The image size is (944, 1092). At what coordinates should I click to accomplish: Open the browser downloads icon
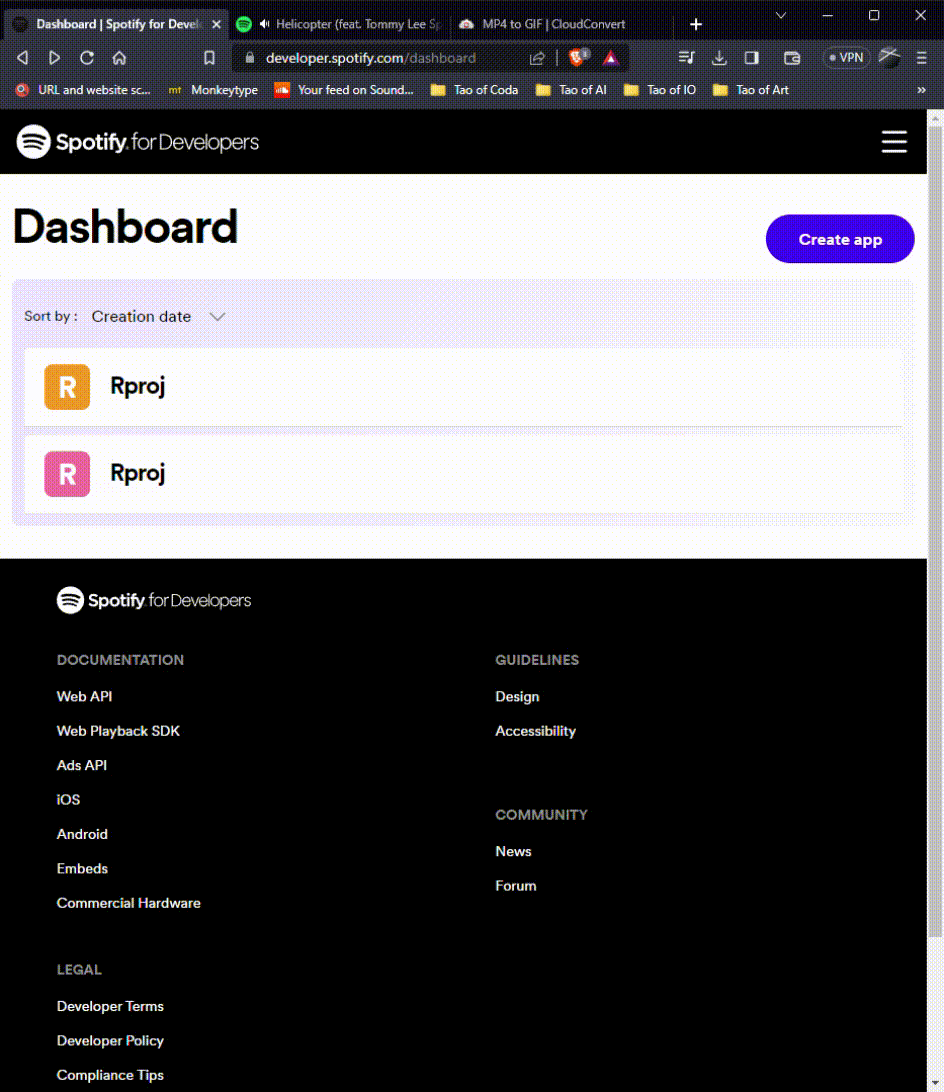(719, 58)
